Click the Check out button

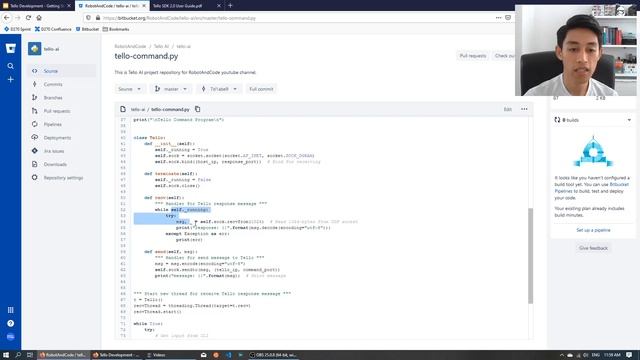504,56
